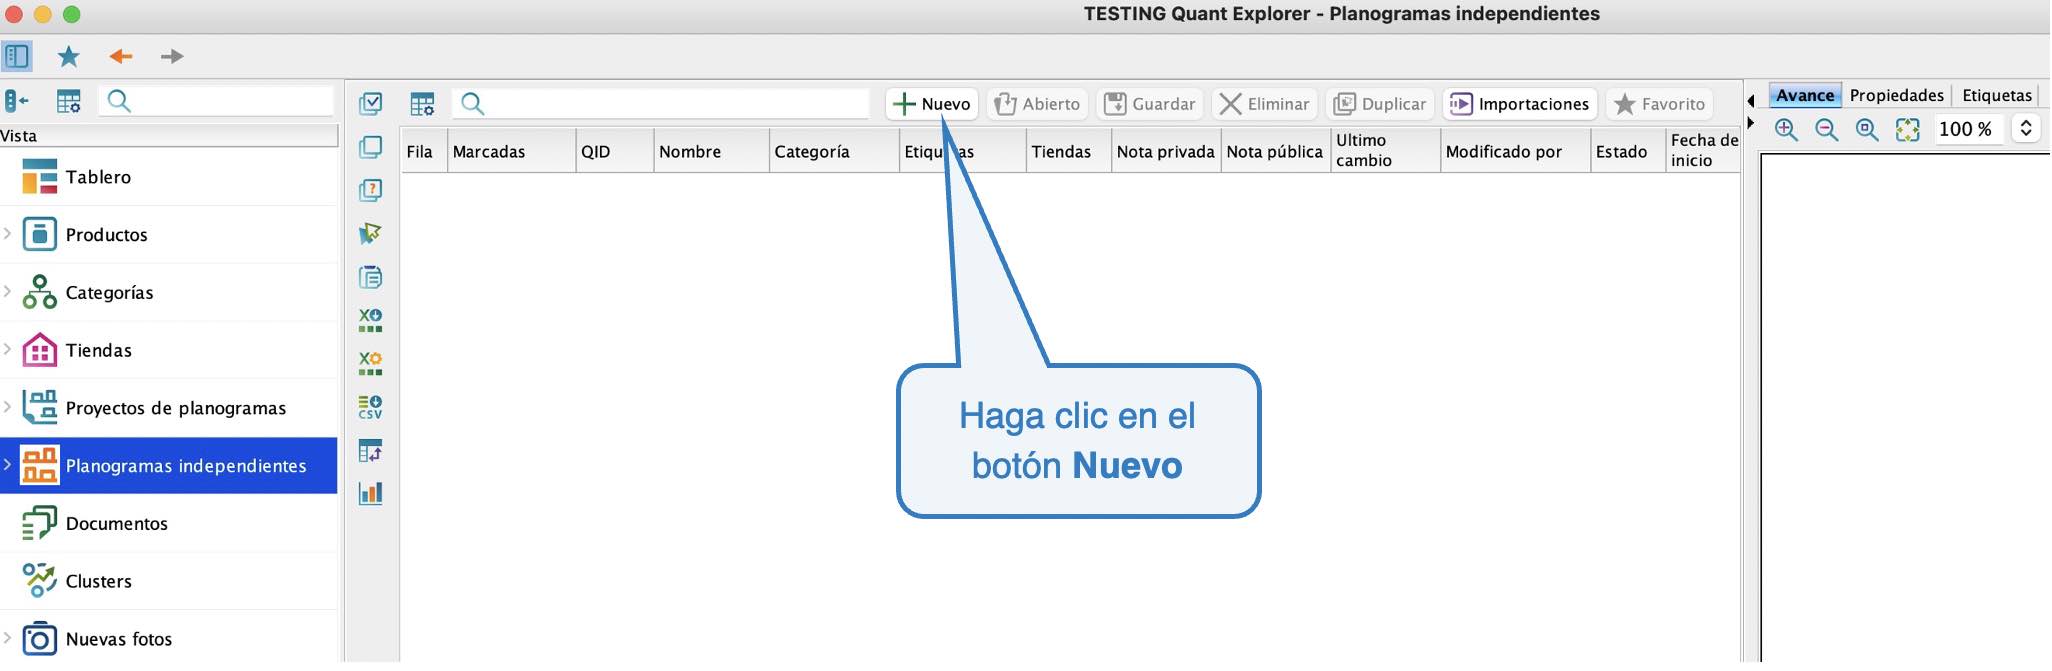Zoom out with the minus magnifier

[x=1826, y=129]
